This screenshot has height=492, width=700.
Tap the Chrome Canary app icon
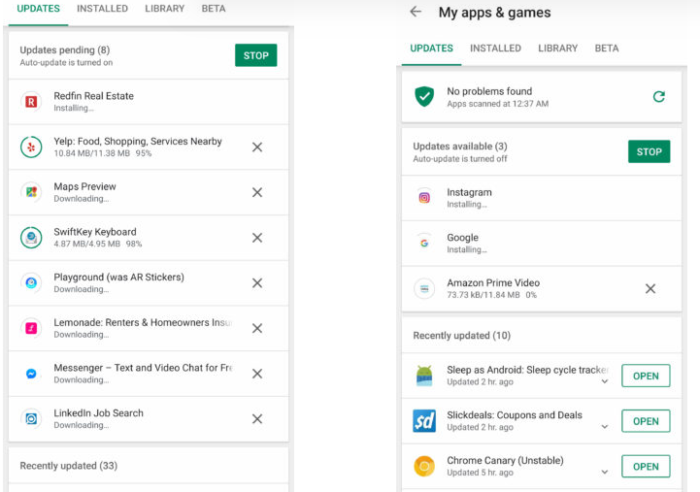click(424, 466)
